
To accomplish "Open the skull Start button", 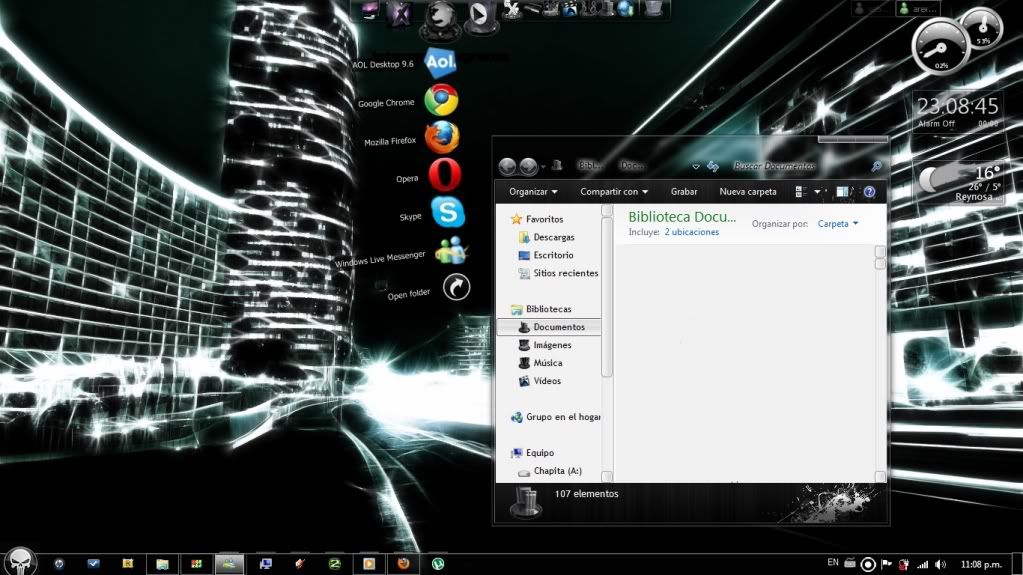I will pyautogui.click(x=20, y=561).
